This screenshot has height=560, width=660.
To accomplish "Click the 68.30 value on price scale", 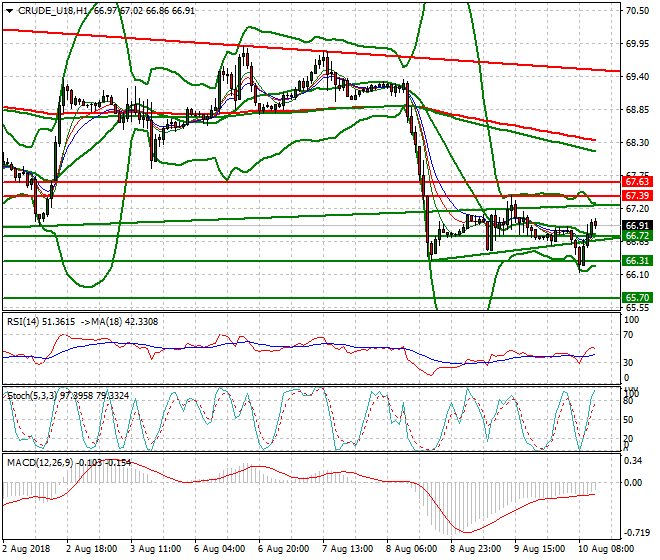I will [638, 143].
